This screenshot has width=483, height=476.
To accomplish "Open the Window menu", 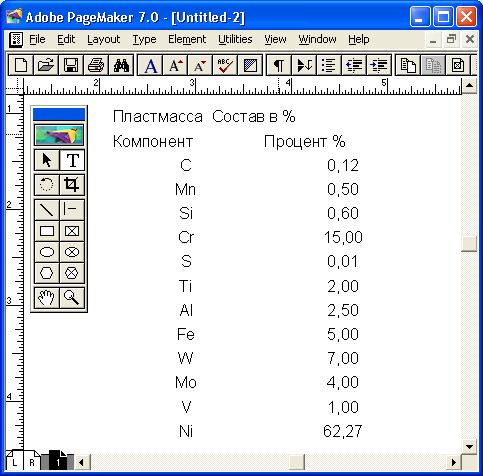I will click(x=317, y=39).
